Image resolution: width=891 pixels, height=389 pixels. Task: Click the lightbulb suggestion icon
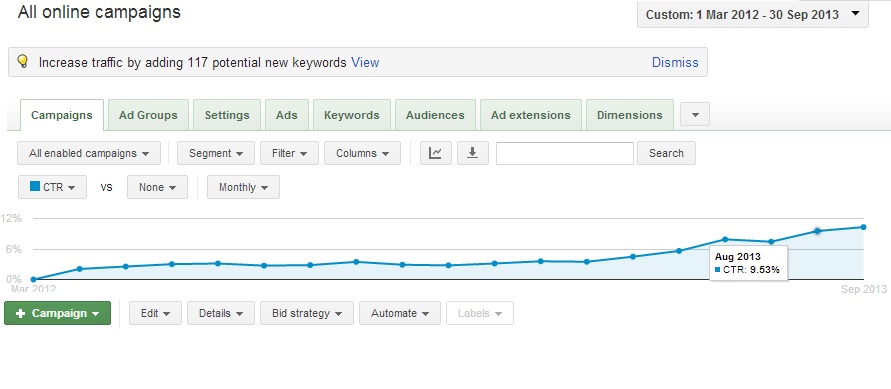point(23,62)
